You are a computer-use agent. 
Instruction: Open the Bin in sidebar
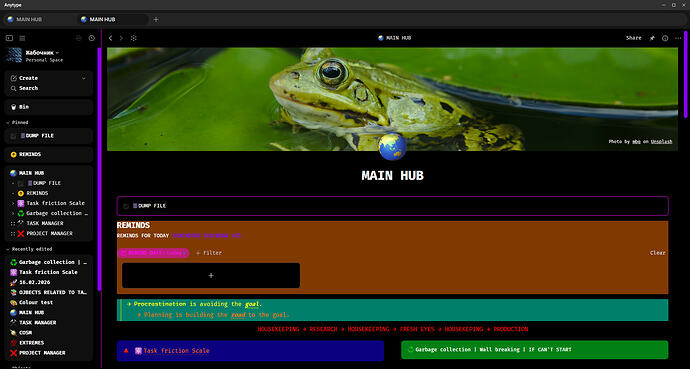click(49, 107)
